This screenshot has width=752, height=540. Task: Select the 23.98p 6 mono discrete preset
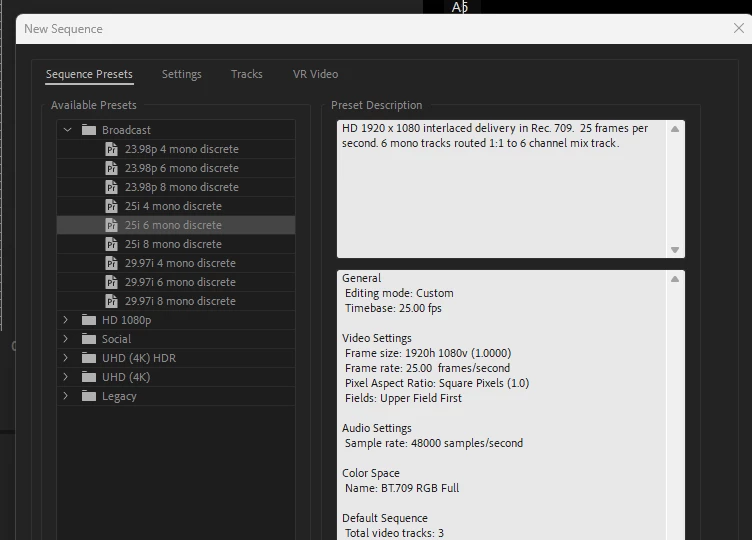click(176, 168)
